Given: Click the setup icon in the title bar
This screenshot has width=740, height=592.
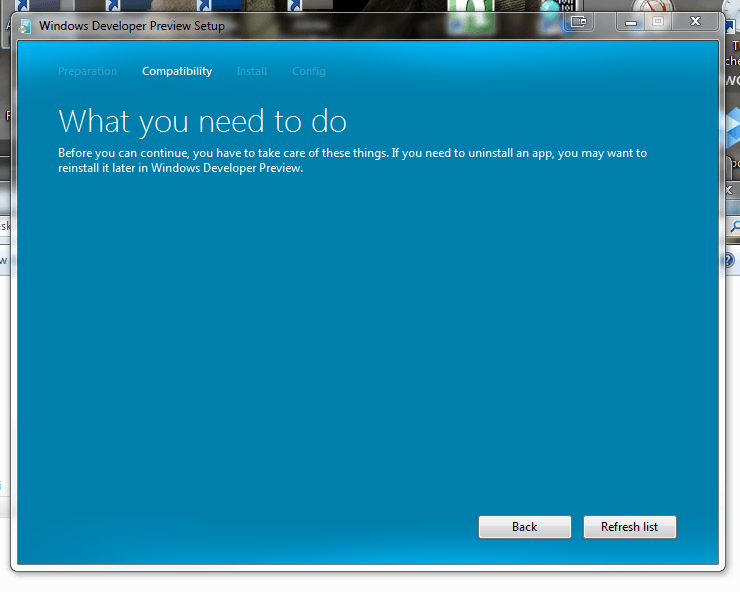Looking at the screenshot, I should (x=25, y=26).
